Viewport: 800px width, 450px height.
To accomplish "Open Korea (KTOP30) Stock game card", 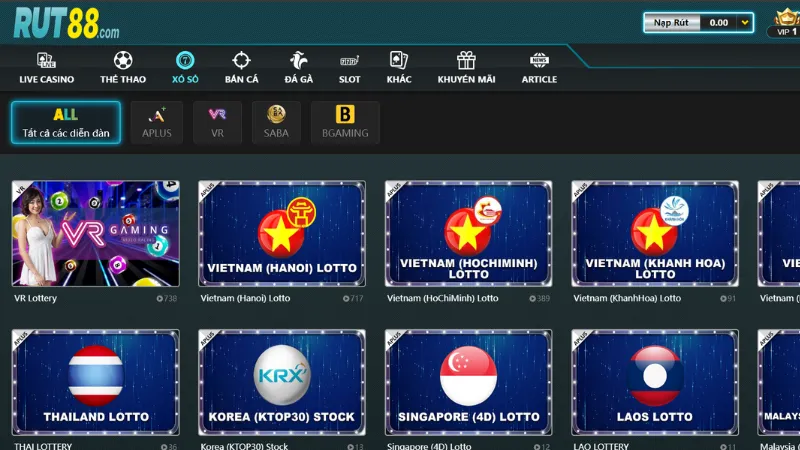I will pos(282,382).
